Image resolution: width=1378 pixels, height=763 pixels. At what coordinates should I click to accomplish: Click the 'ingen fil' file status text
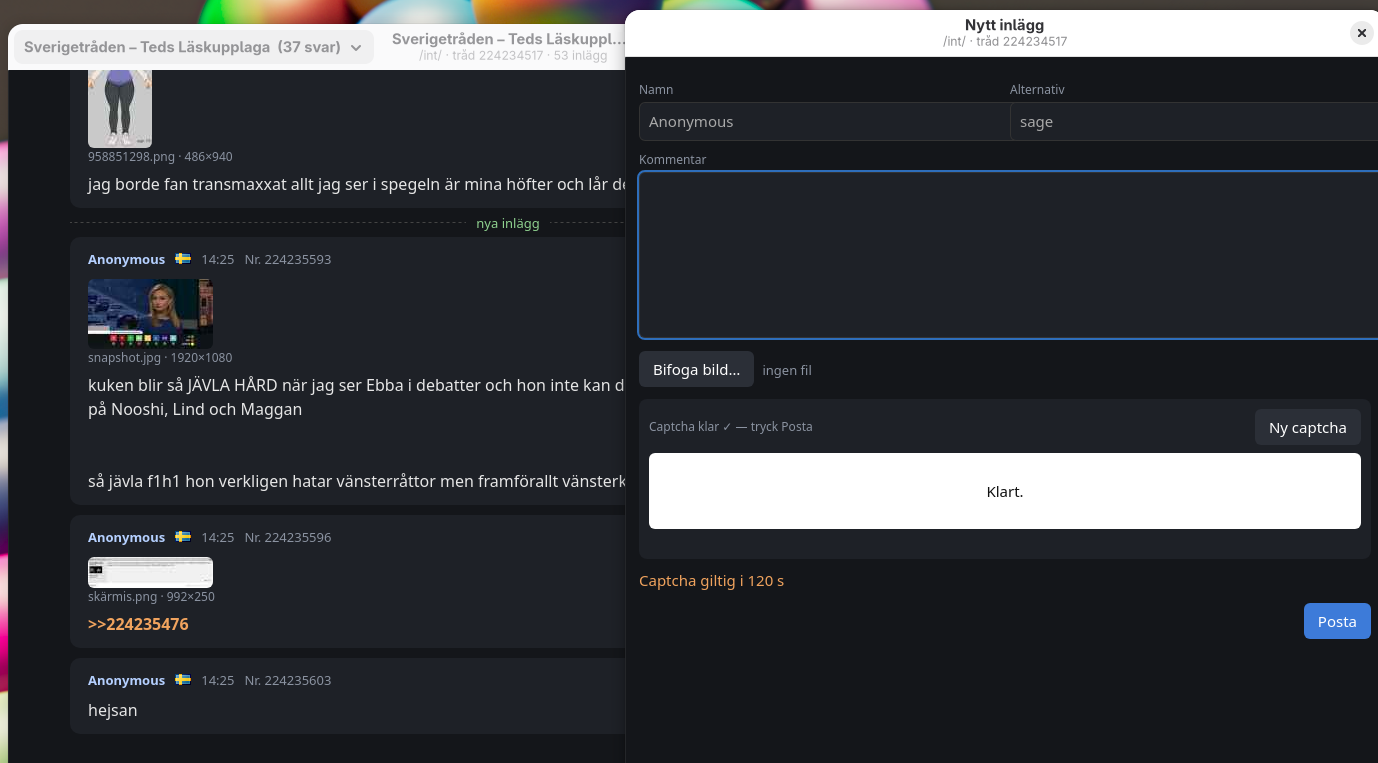click(x=787, y=370)
